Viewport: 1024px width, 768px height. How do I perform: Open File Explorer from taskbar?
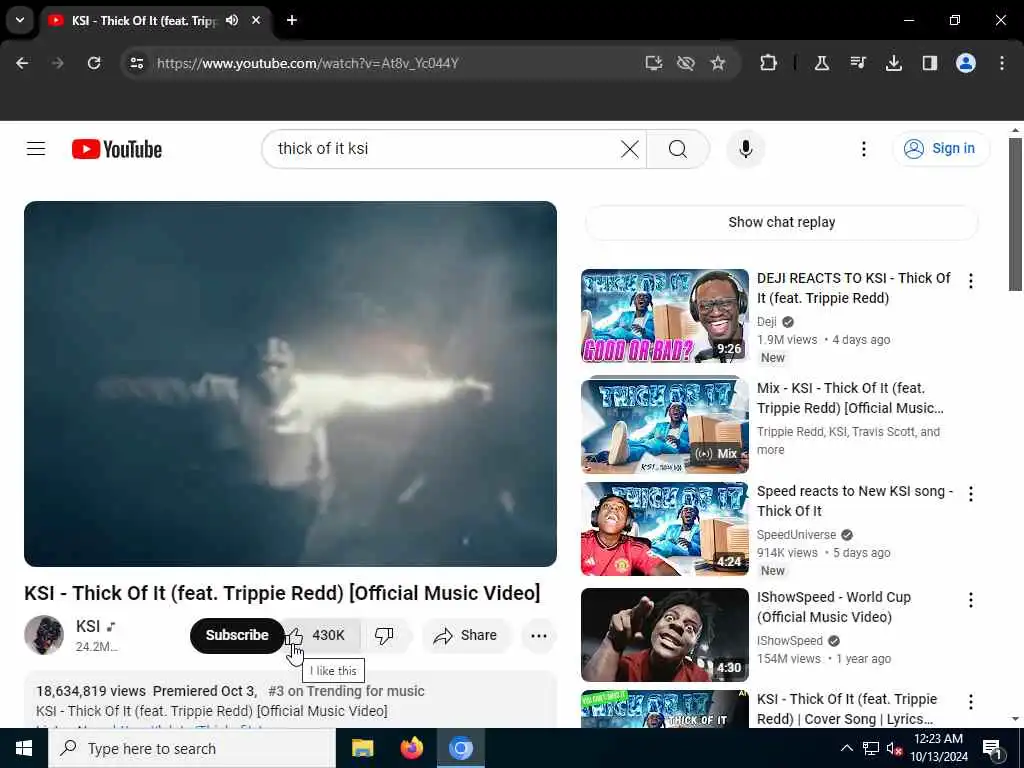(x=362, y=748)
